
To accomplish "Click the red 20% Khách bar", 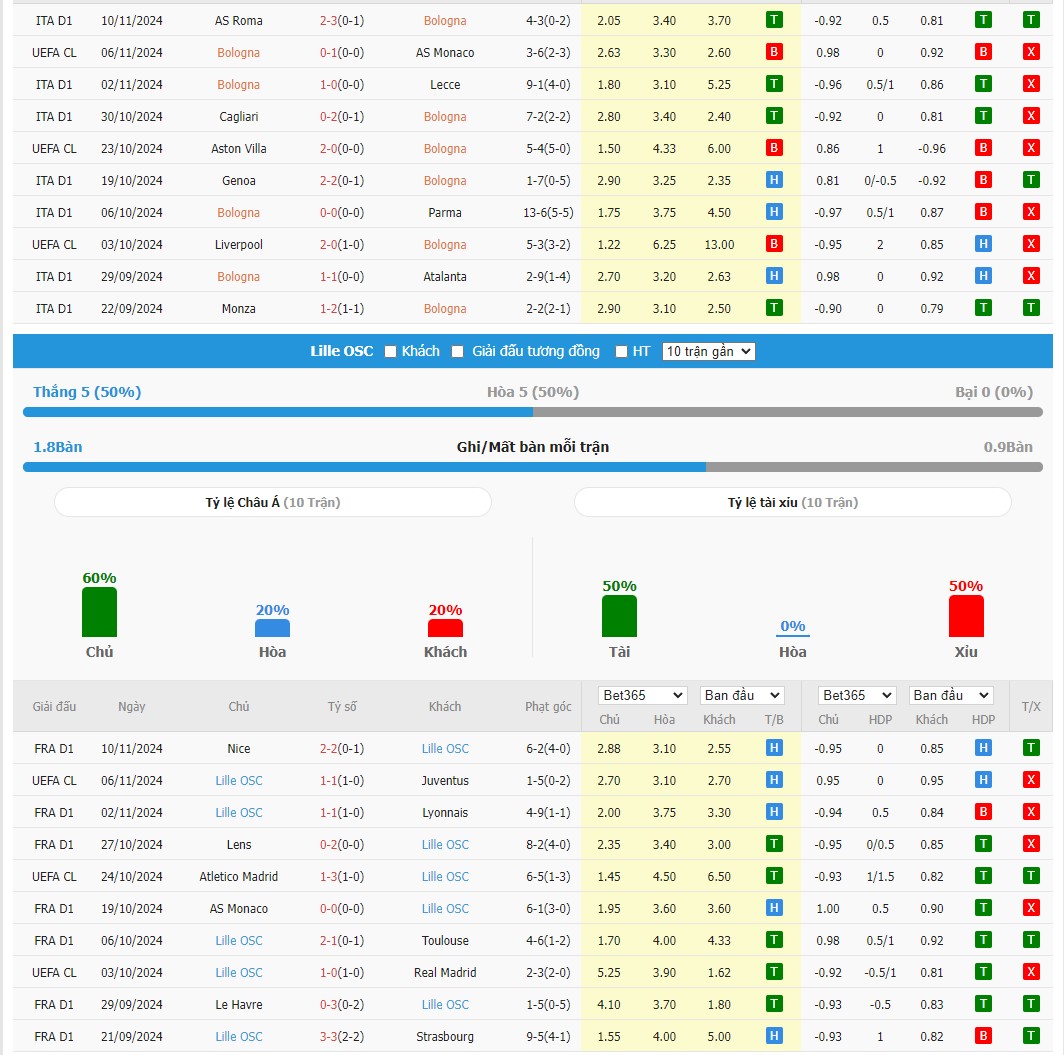I will (x=445, y=628).
